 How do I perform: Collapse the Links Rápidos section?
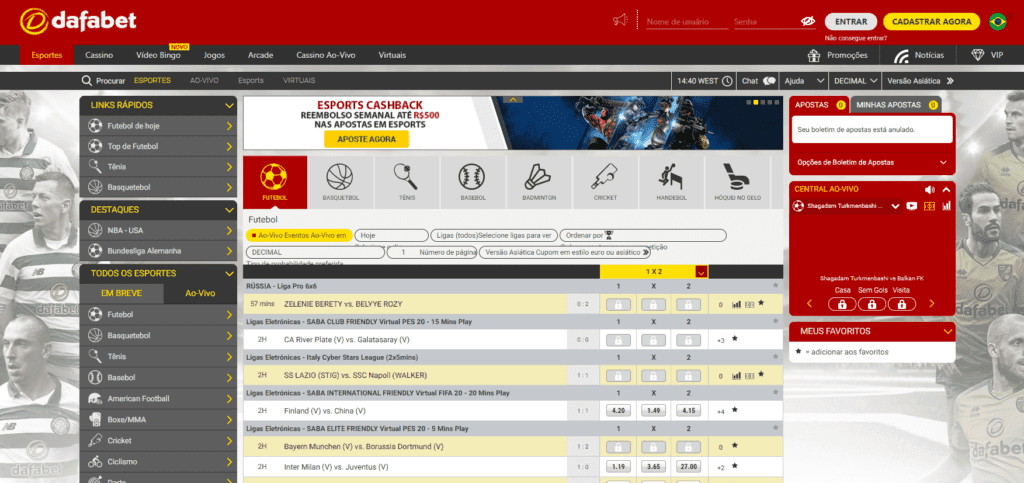(229, 105)
